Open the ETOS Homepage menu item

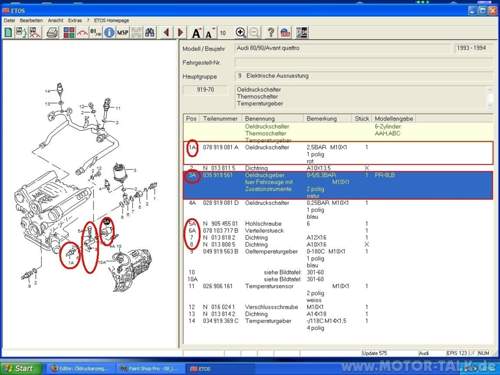coord(111,20)
